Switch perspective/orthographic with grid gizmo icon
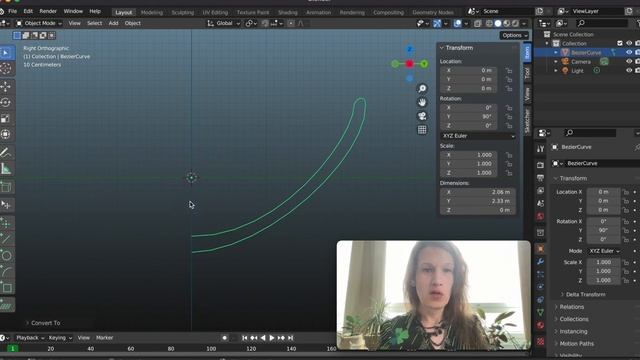This screenshot has height=360, width=640. pos(422,130)
